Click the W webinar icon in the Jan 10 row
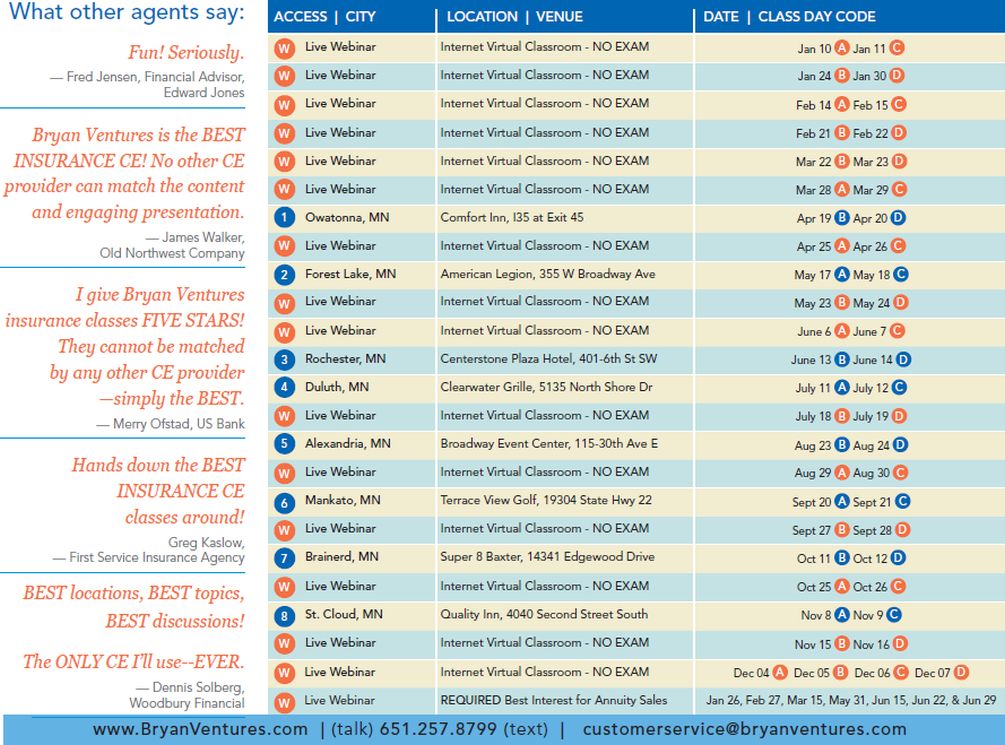Image resolution: width=1005 pixels, height=745 pixels. coord(284,48)
